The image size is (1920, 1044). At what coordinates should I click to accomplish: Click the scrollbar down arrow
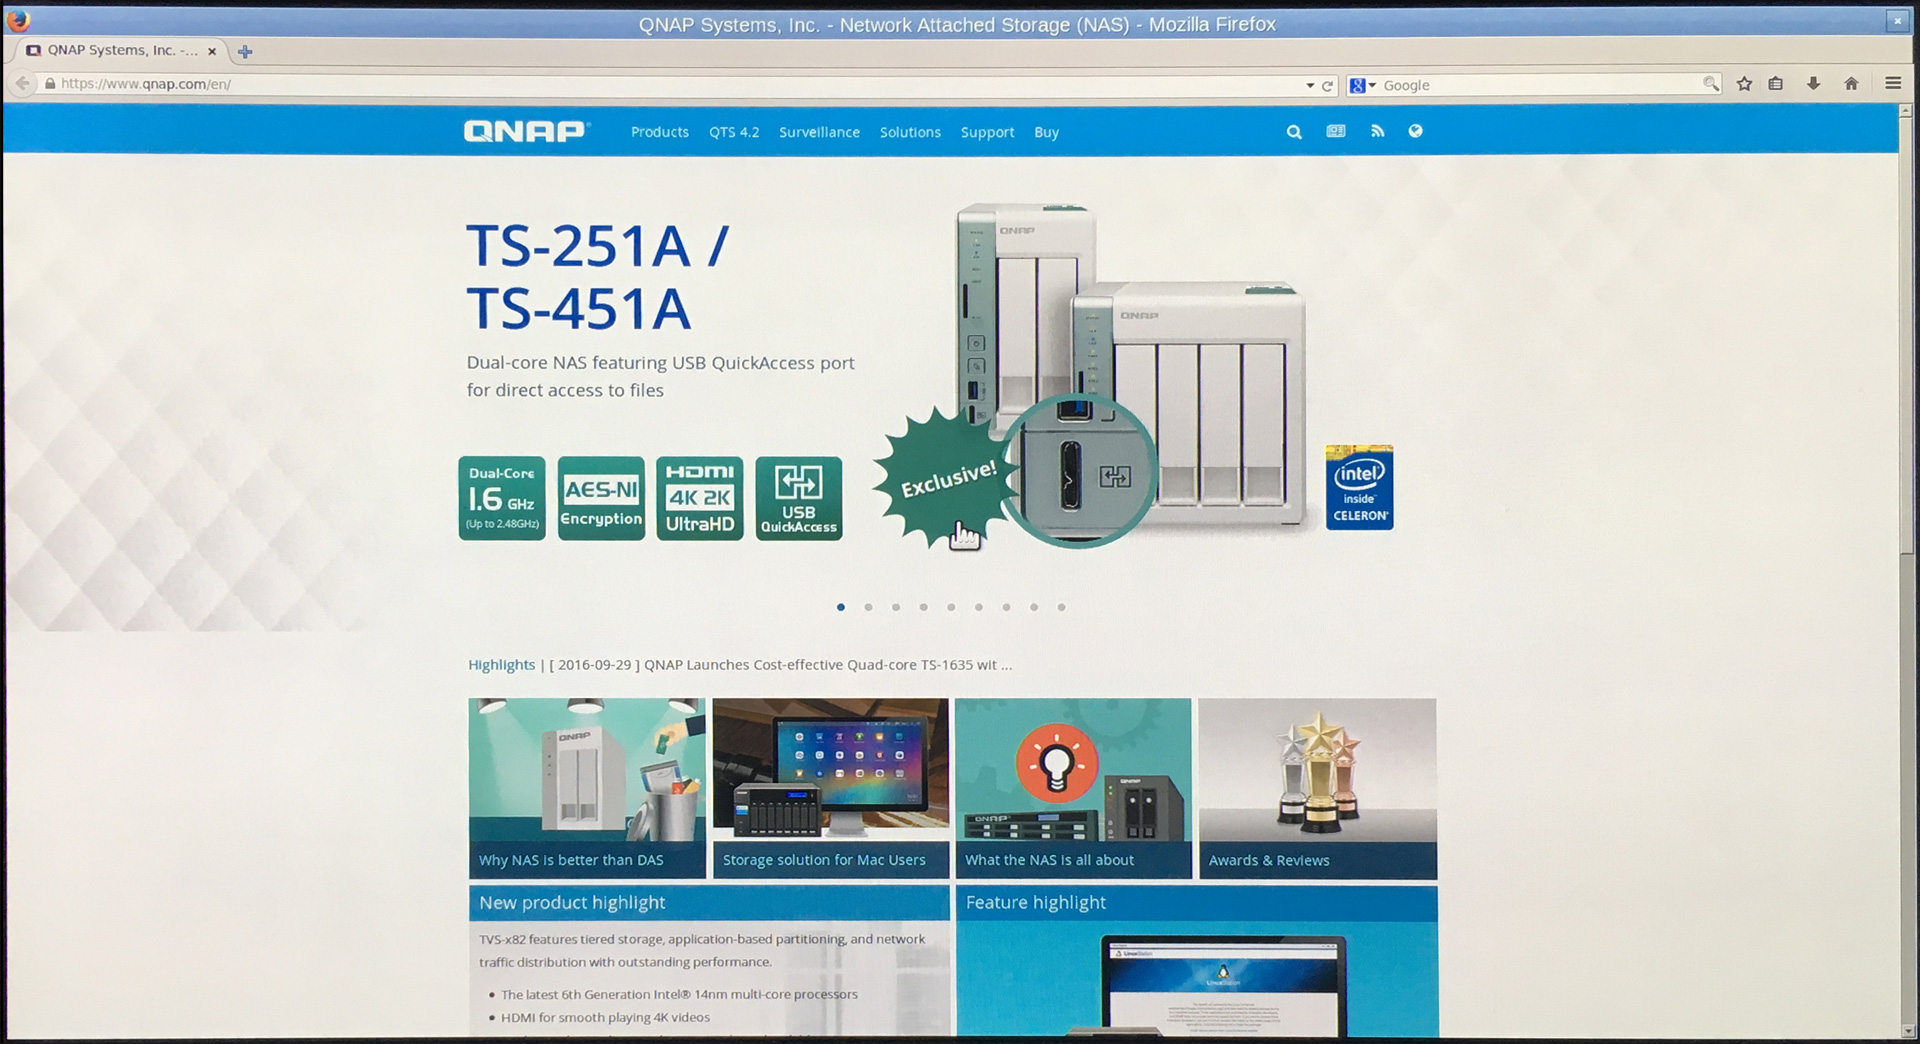pos(1908,1030)
